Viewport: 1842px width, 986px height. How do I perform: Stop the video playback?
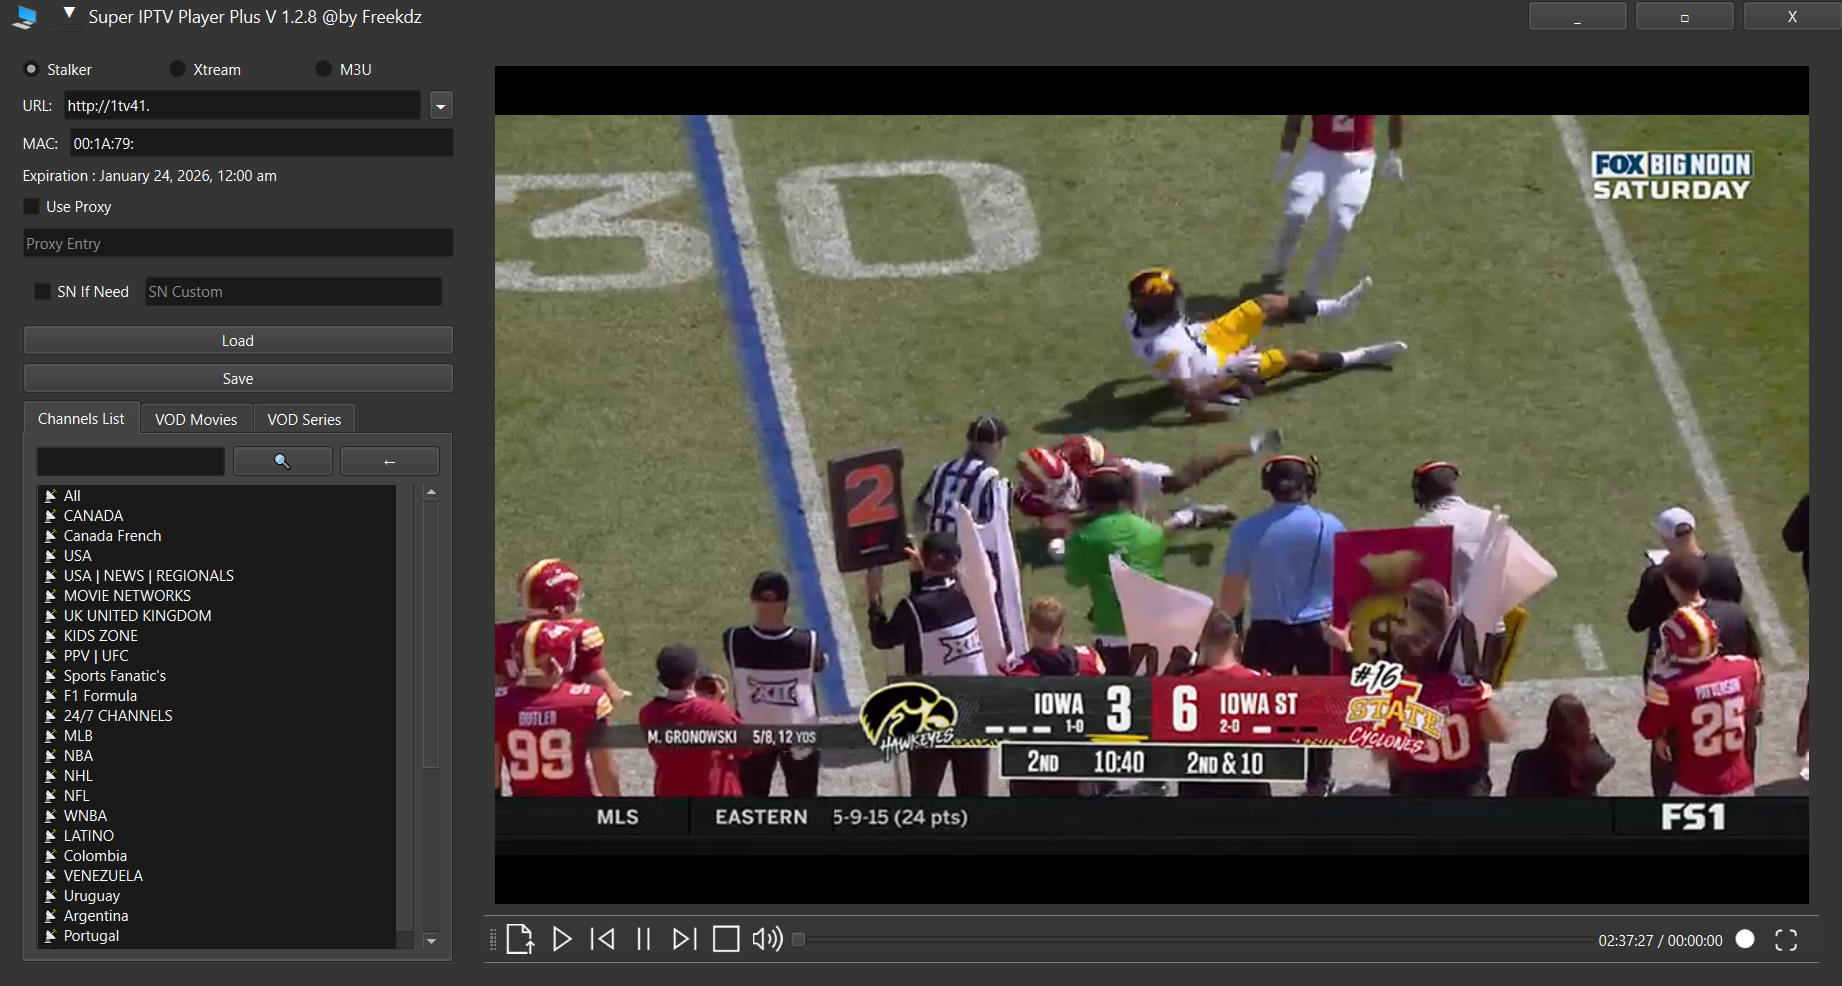pos(726,939)
